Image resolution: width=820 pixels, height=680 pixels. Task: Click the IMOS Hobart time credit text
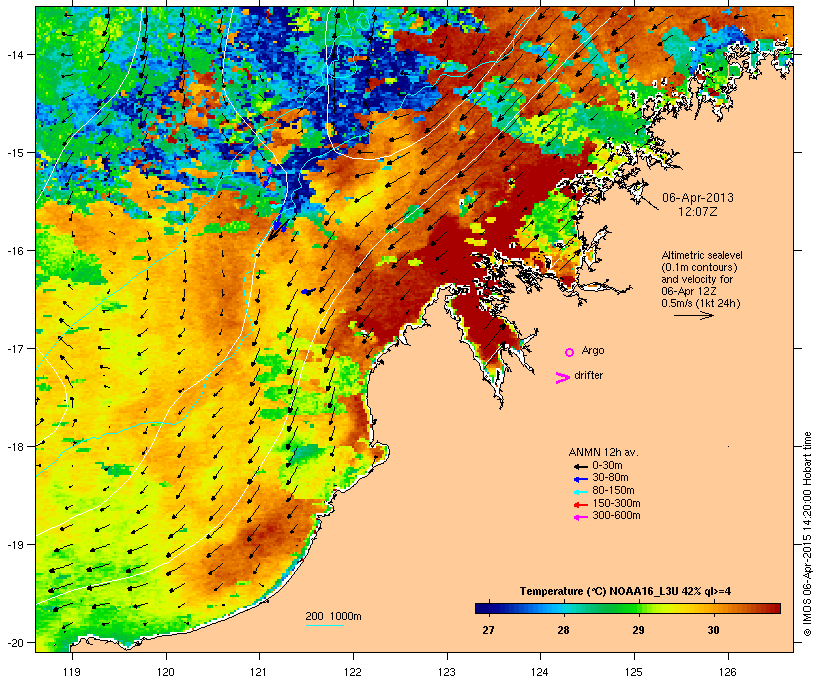[x=807, y=534]
